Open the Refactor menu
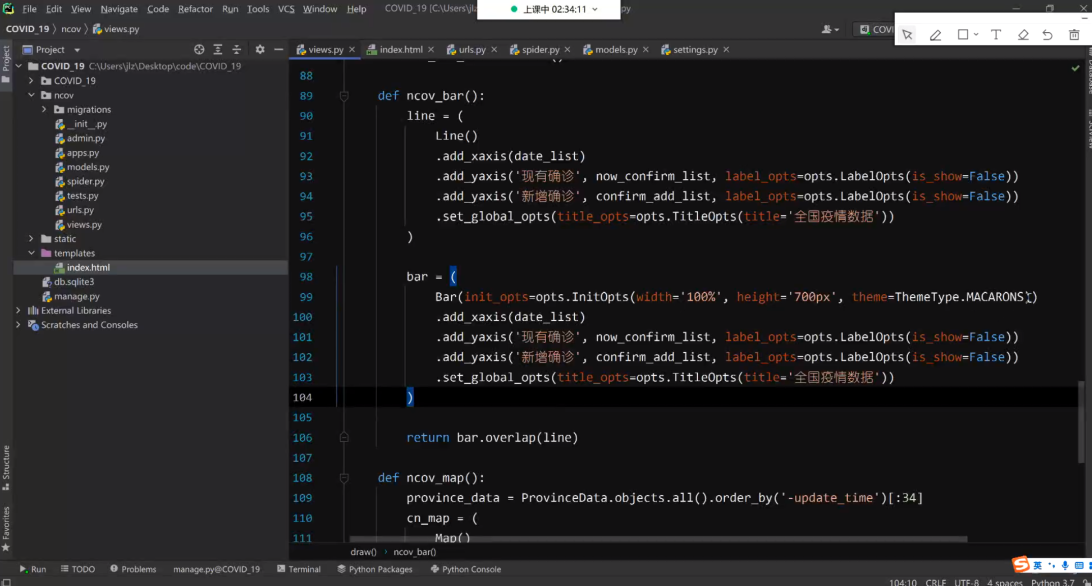Image resolution: width=1092 pixels, height=586 pixels. point(195,9)
